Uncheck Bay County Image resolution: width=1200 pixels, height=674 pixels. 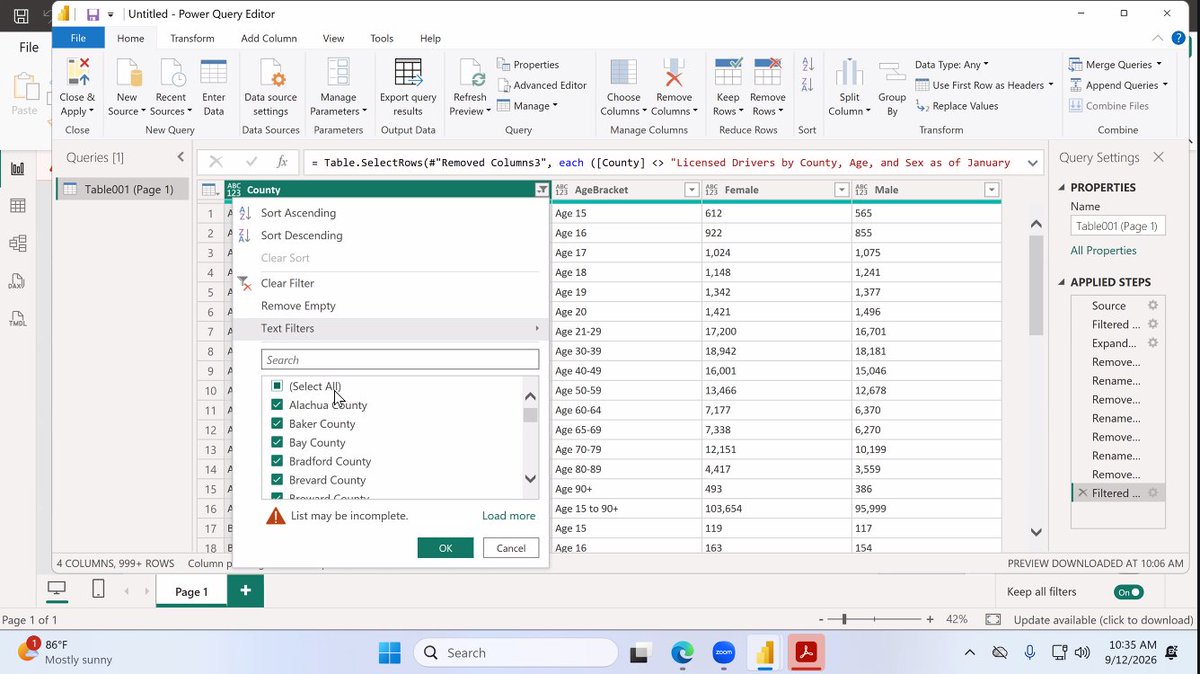pyautogui.click(x=277, y=442)
